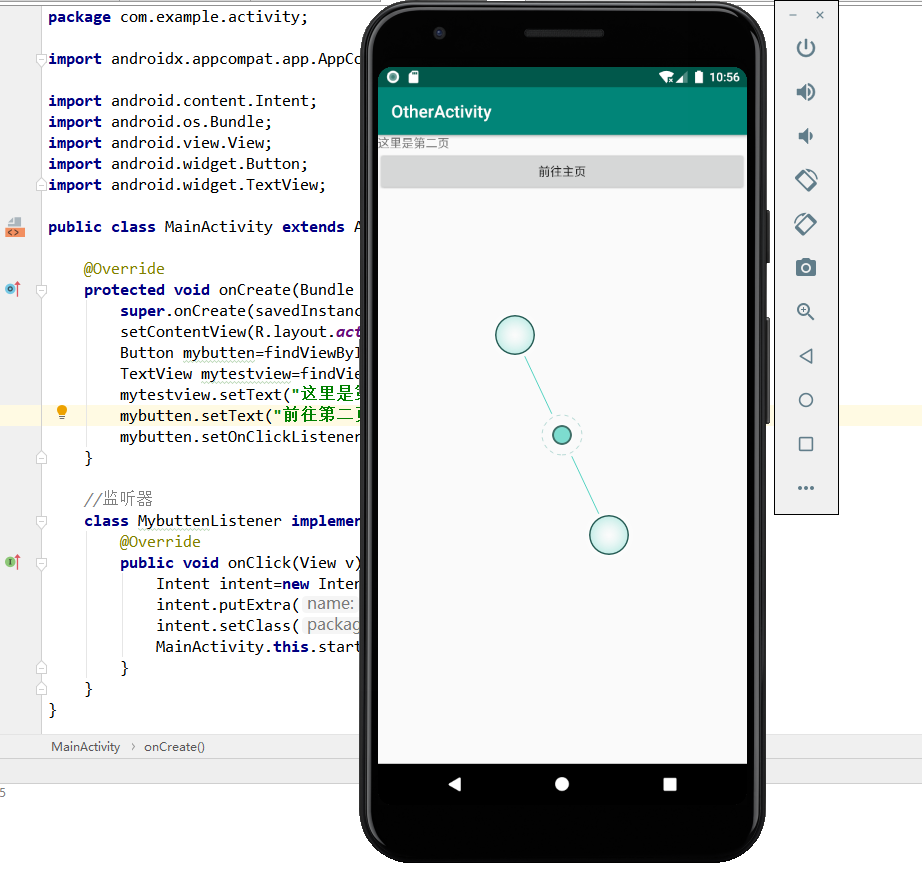This screenshot has height=877, width=922.
Task: Click the SD card icon in status bar
Action: [413, 77]
